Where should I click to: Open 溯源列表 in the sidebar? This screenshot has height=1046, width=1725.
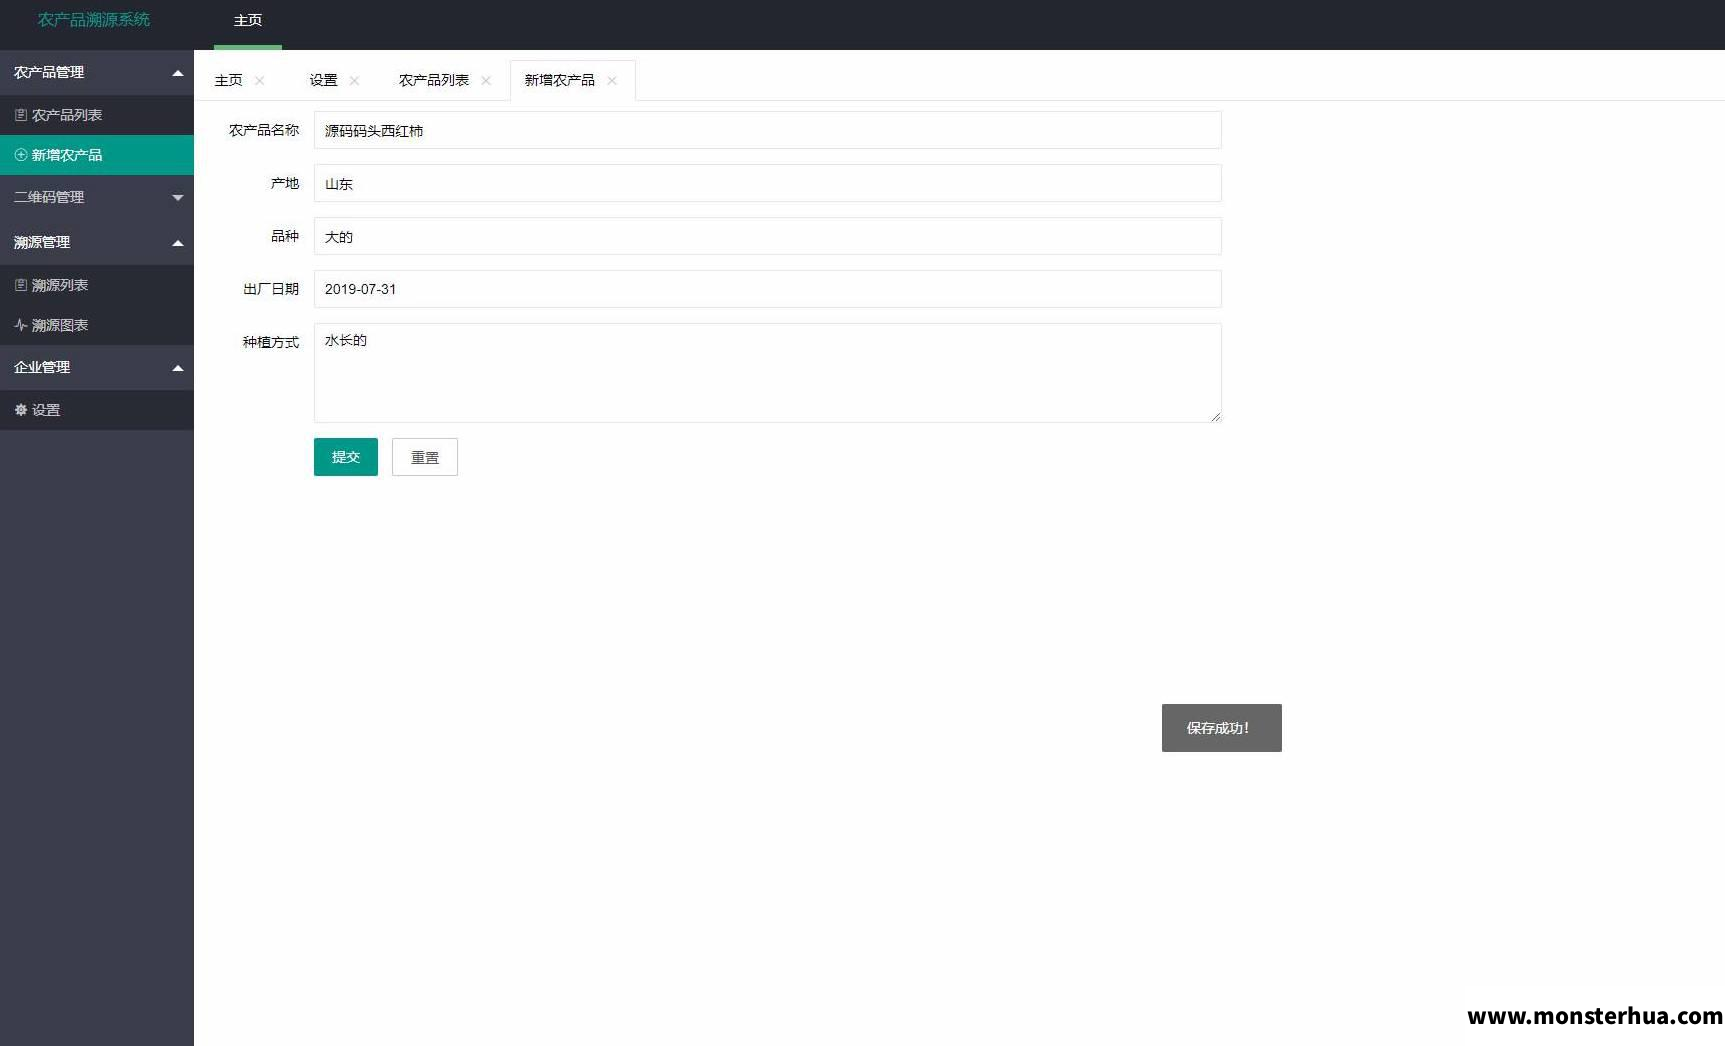click(x=97, y=285)
